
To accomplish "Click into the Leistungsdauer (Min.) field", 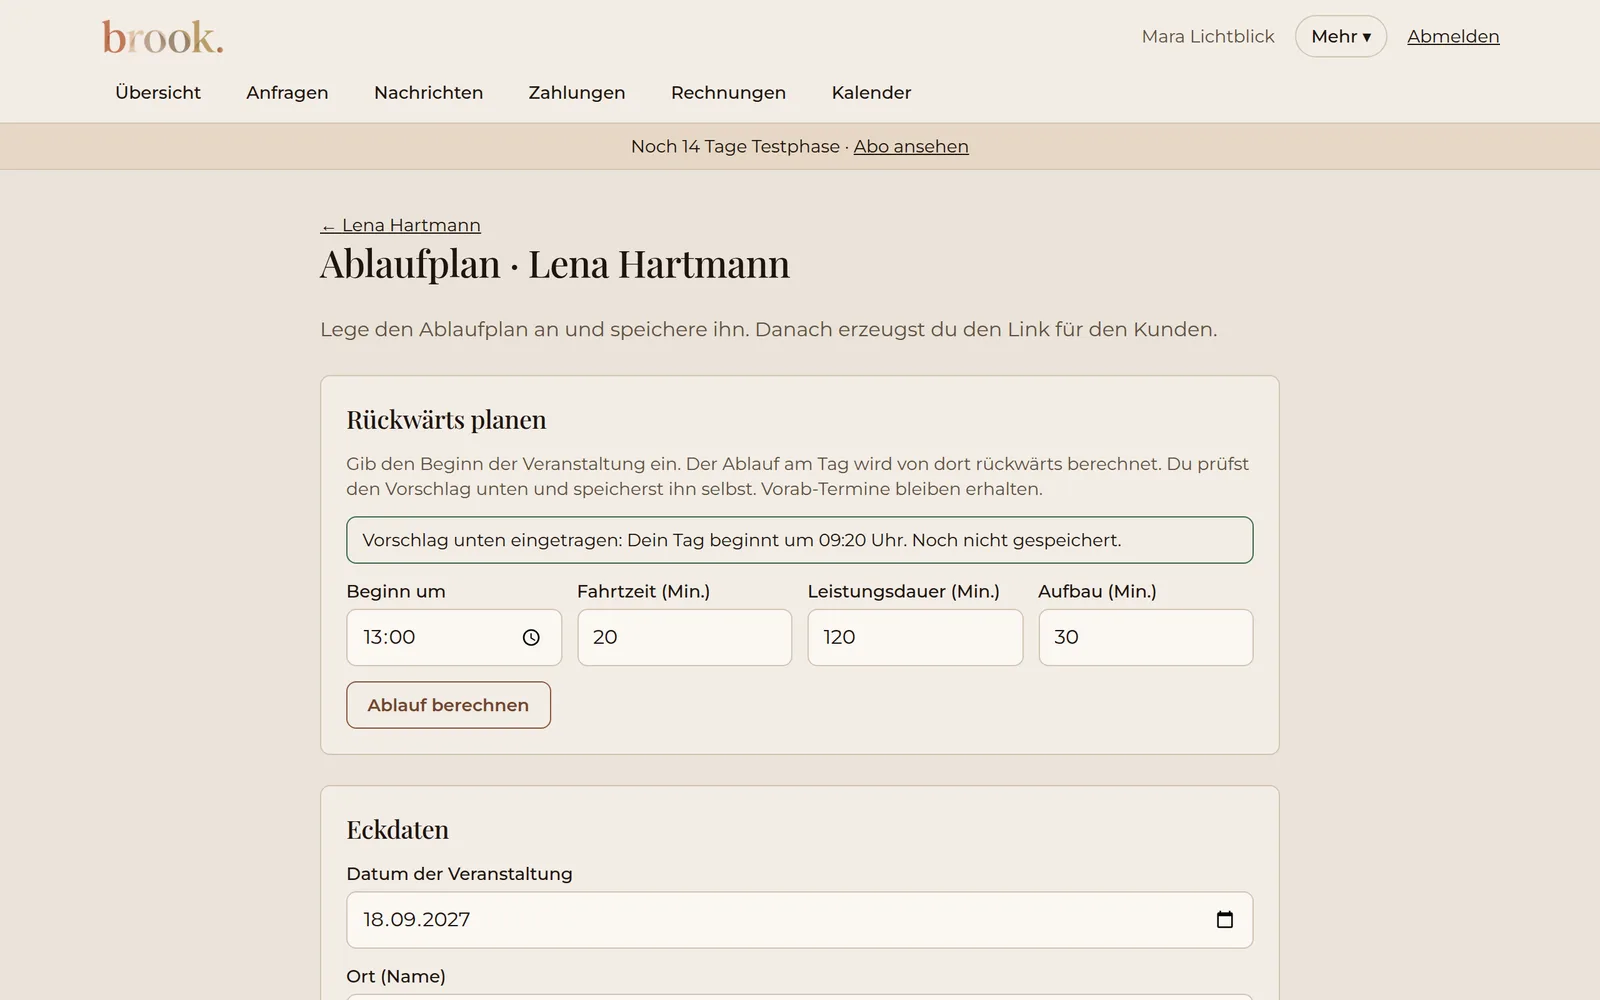I will tap(915, 638).
